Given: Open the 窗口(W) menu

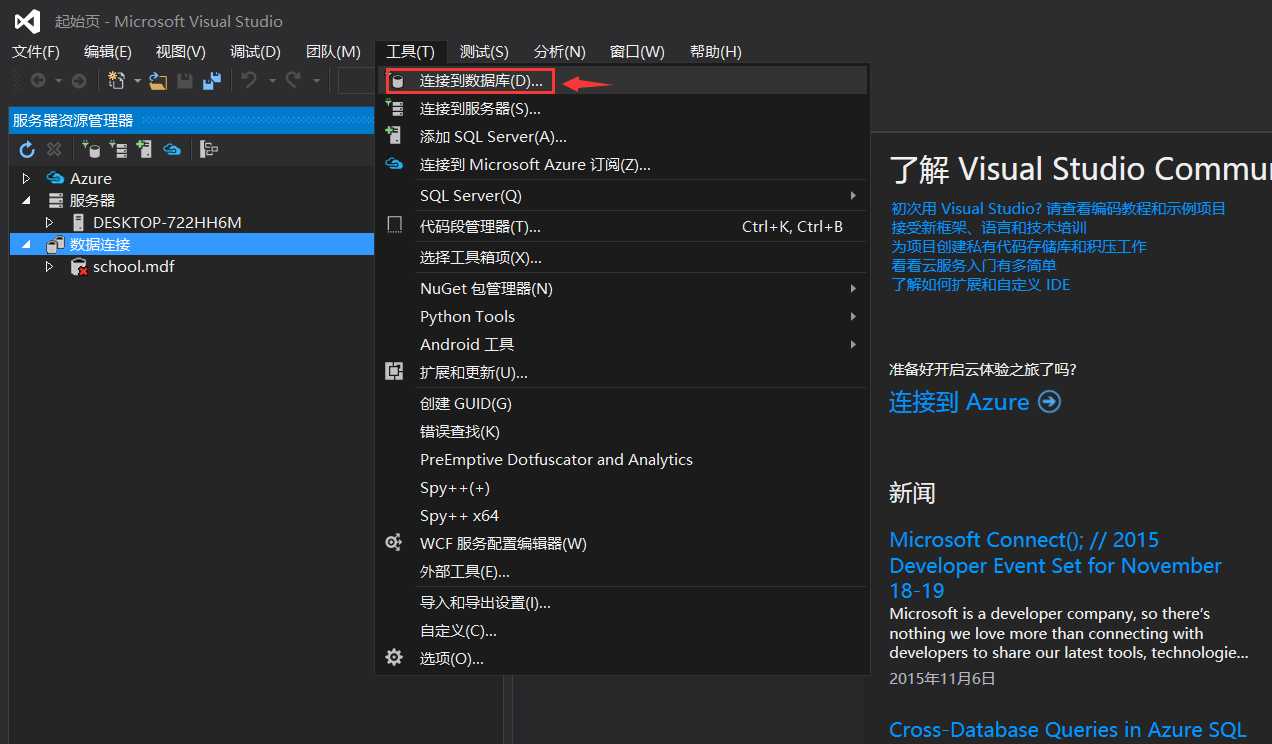Looking at the screenshot, I should 637,51.
